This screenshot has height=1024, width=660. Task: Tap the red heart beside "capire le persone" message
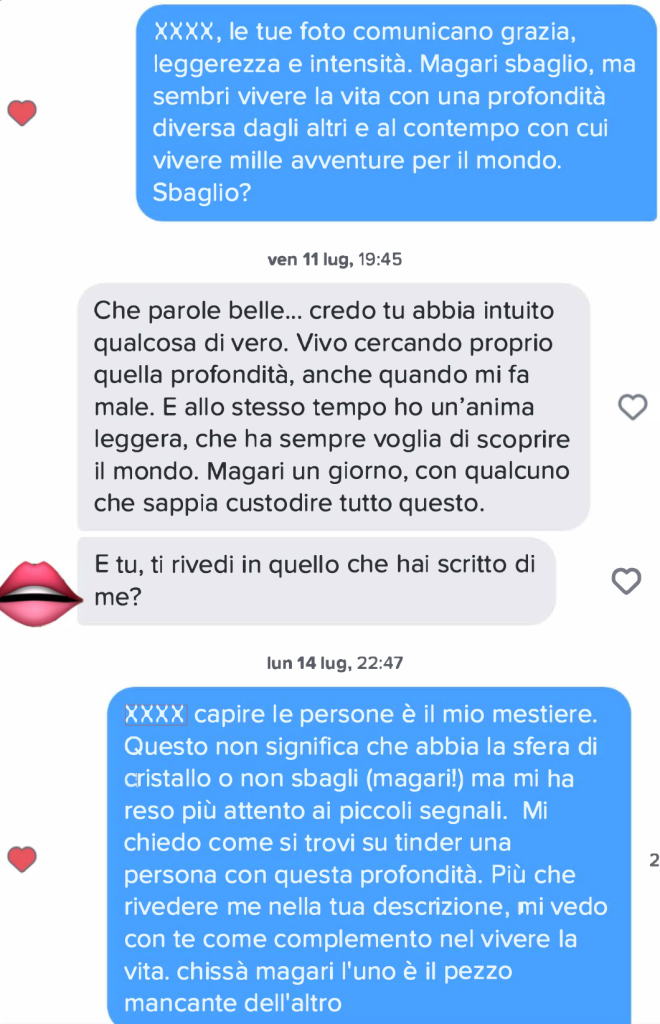pos(22,859)
